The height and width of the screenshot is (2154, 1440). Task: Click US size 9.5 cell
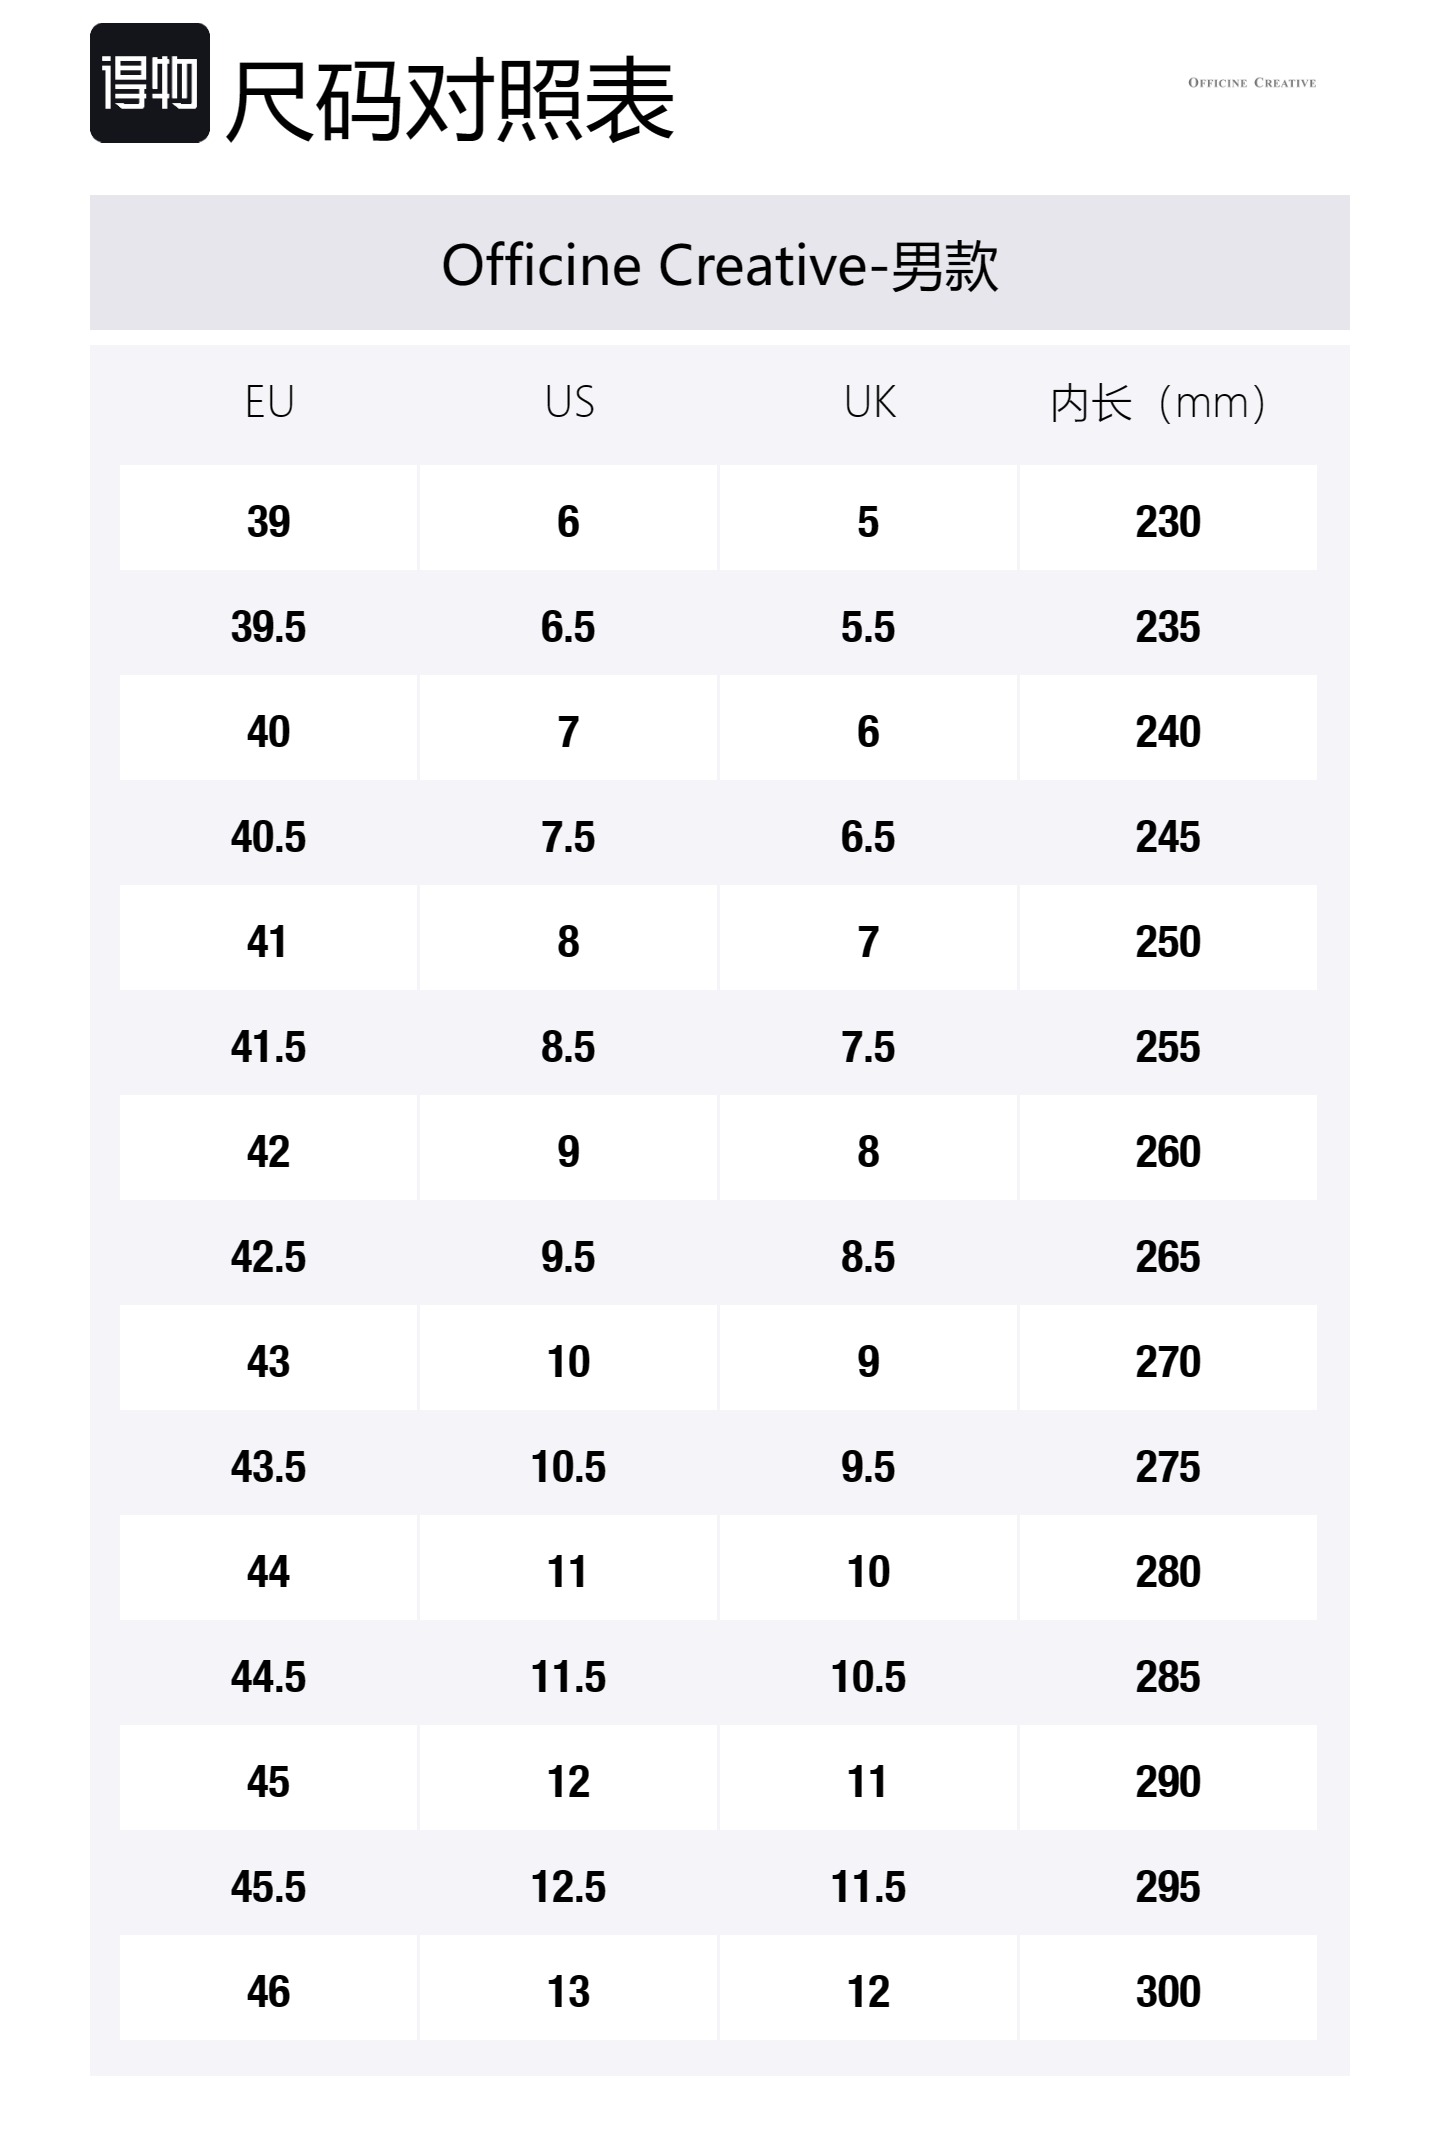(568, 1256)
